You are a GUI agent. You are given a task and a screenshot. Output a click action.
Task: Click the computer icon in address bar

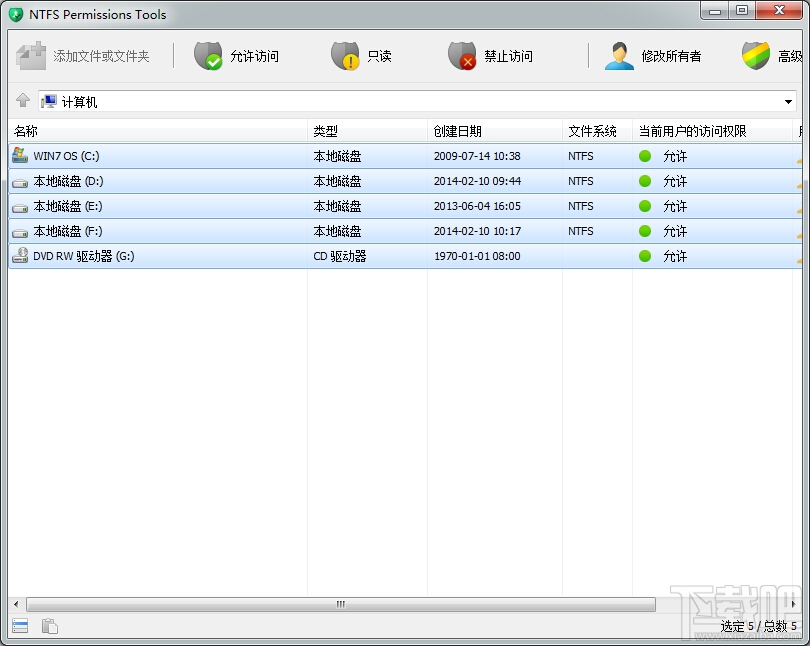point(49,101)
